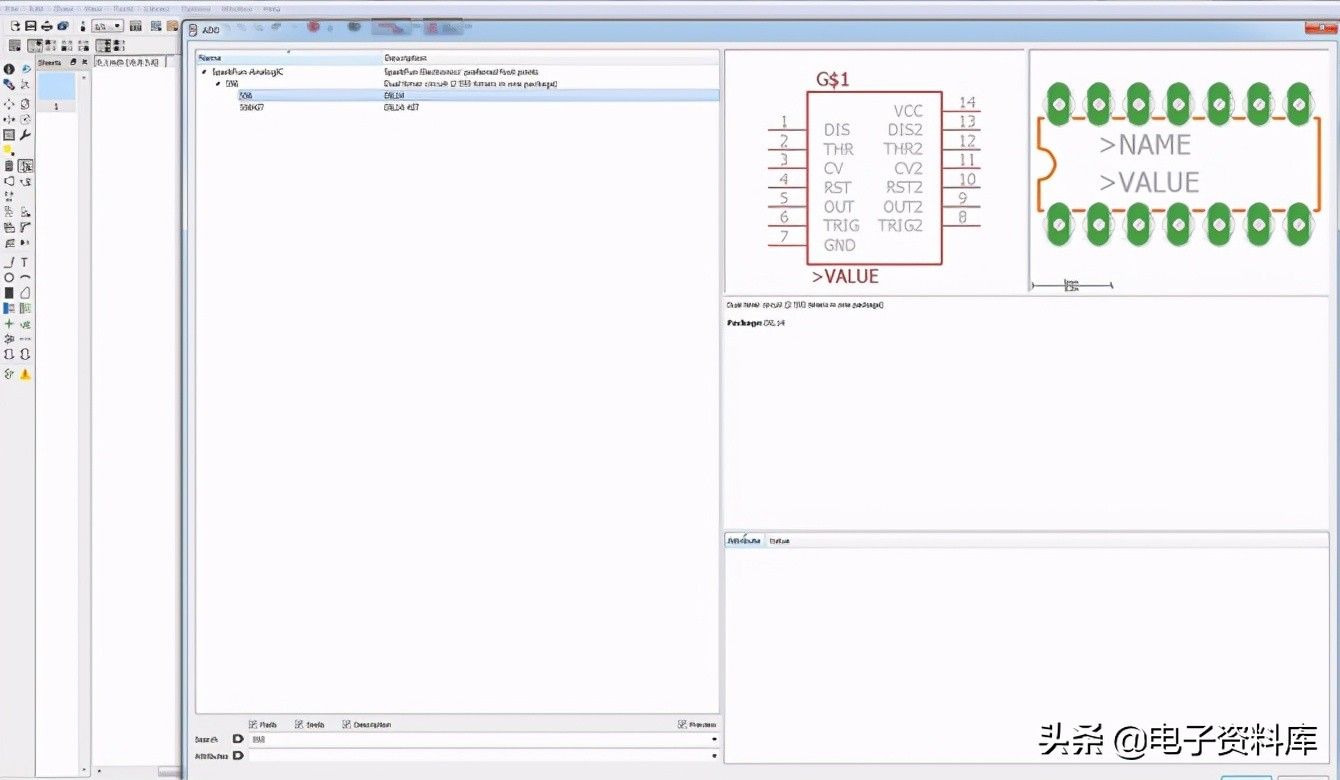
Task: Toggle the Description checkbox
Action: tap(346, 724)
